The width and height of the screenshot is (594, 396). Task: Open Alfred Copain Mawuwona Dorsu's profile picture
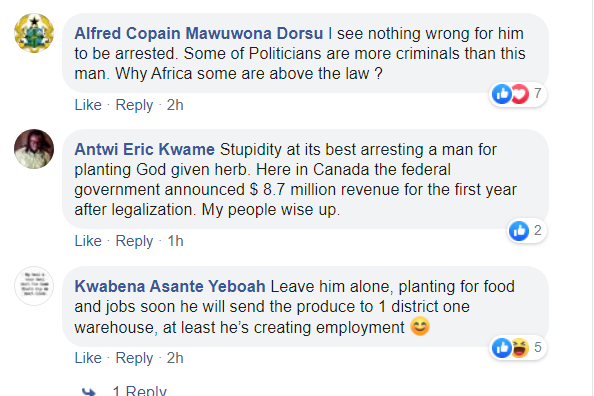point(34,33)
